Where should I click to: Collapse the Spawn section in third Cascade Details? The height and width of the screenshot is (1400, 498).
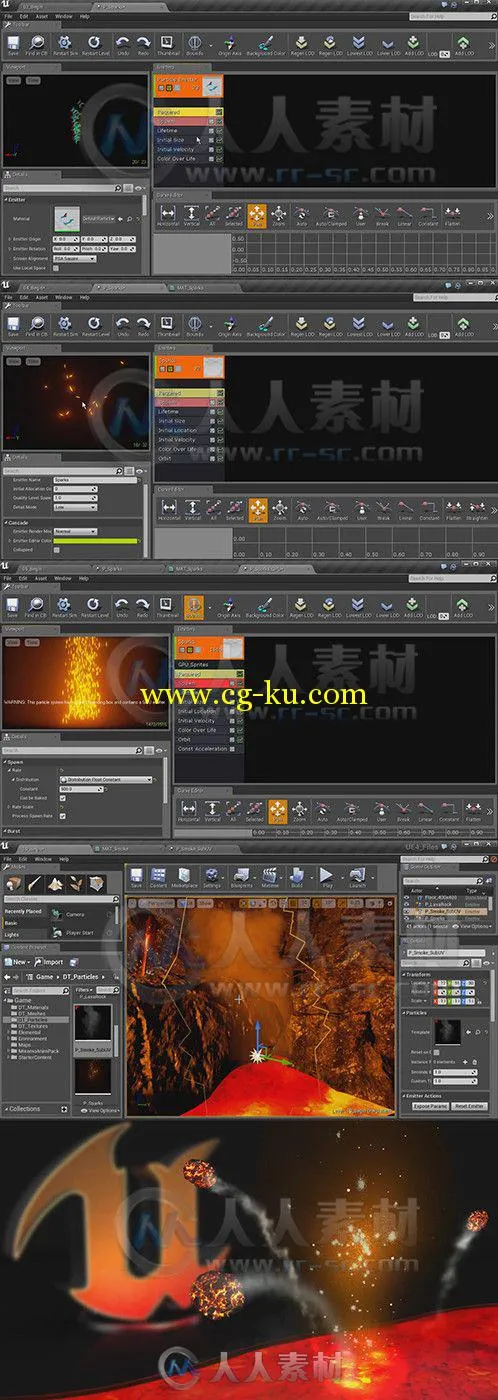point(5,760)
